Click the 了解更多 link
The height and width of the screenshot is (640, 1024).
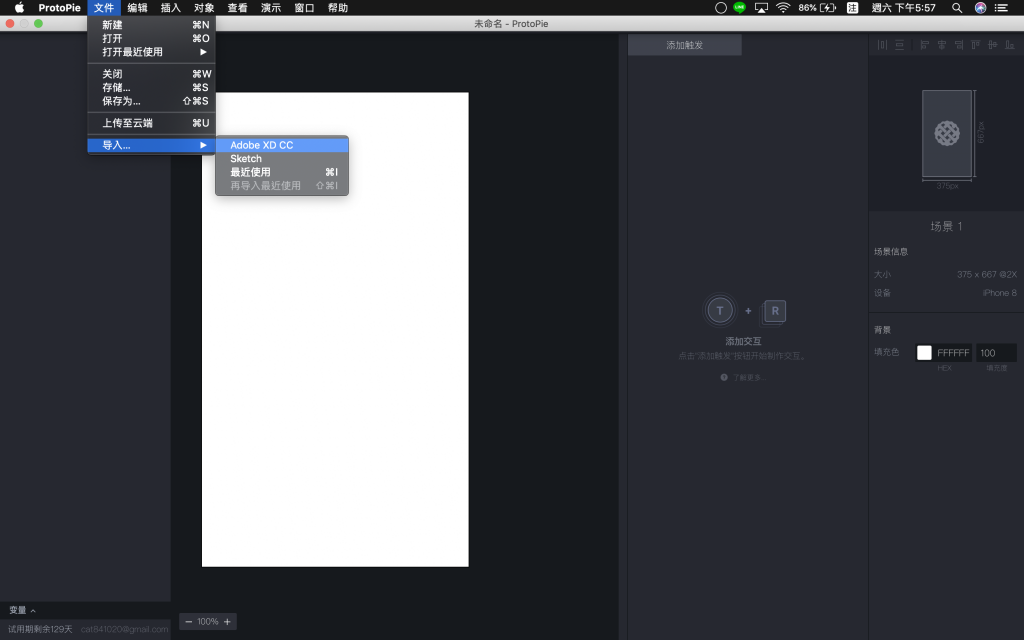(x=748, y=377)
